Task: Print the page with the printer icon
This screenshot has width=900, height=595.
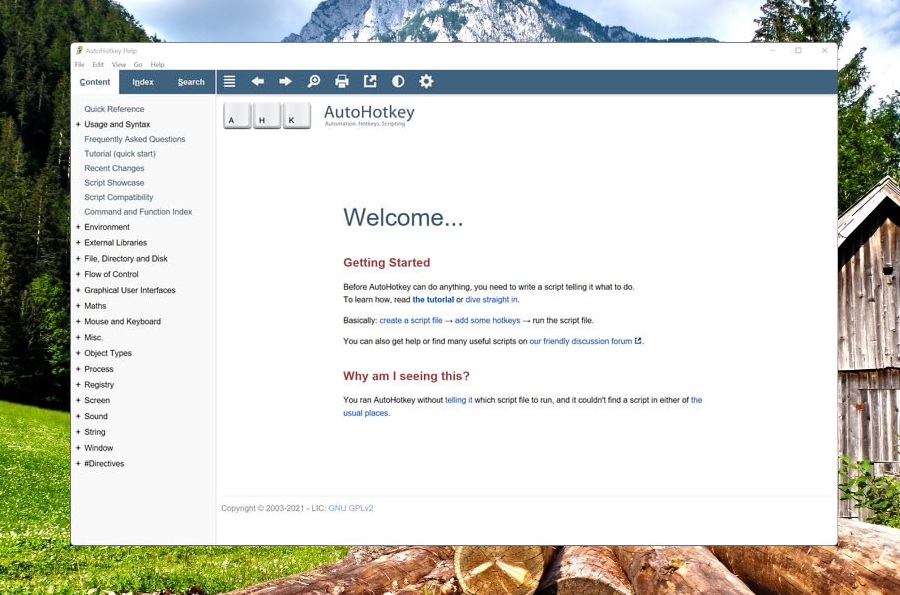Action: point(342,82)
